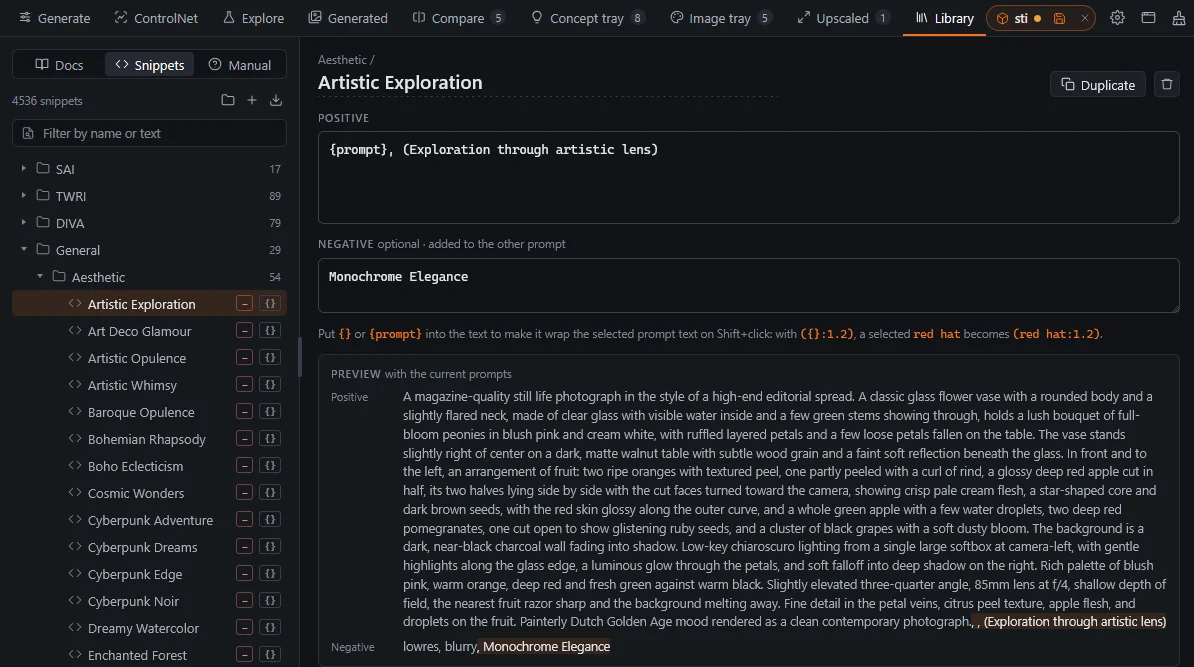Toggle the braces button on Baroque Opulence
1194x667 pixels.
[270, 412]
